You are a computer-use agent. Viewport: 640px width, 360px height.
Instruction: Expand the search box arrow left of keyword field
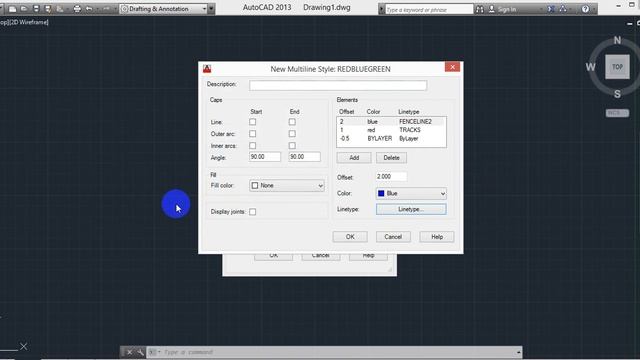[x=382, y=9]
